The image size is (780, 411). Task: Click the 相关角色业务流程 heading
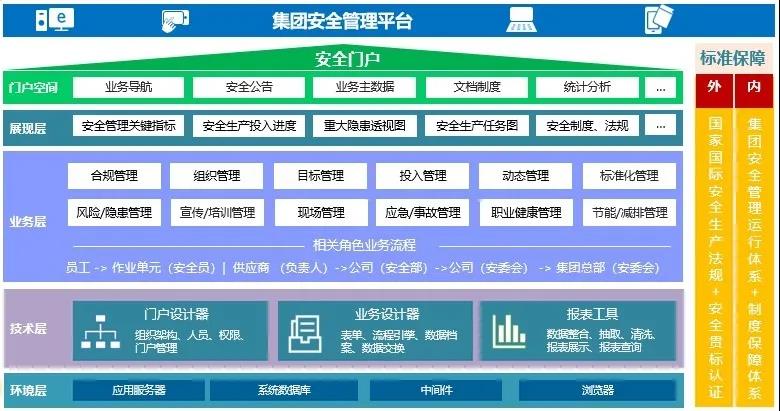pos(364,245)
